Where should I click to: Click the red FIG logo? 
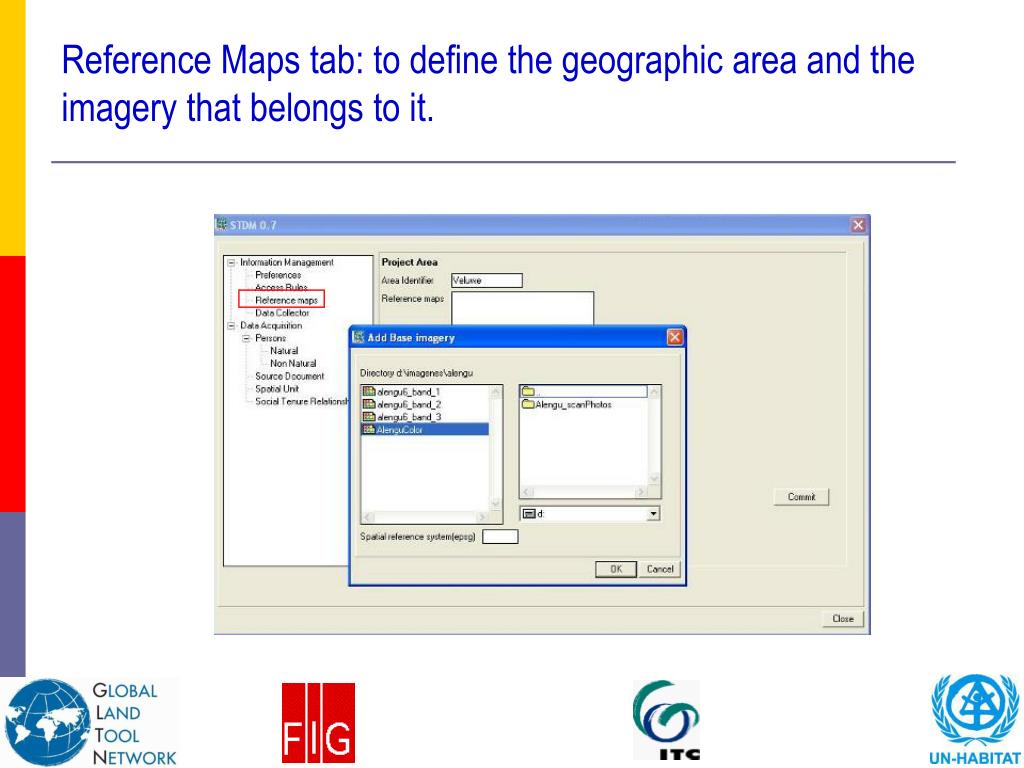(319, 723)
